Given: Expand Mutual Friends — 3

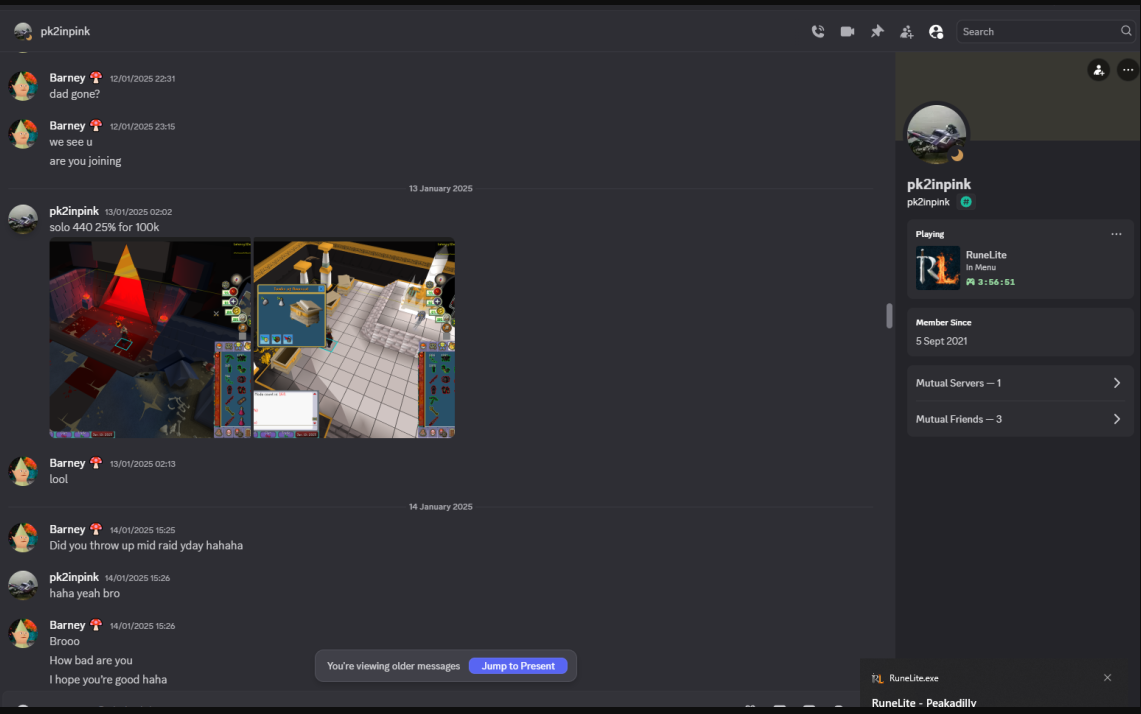Looking at the screenshot, I should coord(1019,419).
